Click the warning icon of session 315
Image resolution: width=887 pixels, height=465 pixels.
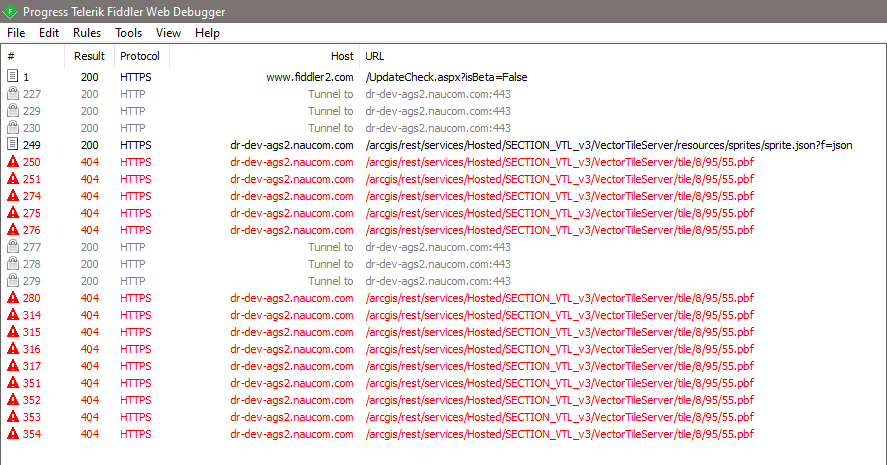coord(12,331)
